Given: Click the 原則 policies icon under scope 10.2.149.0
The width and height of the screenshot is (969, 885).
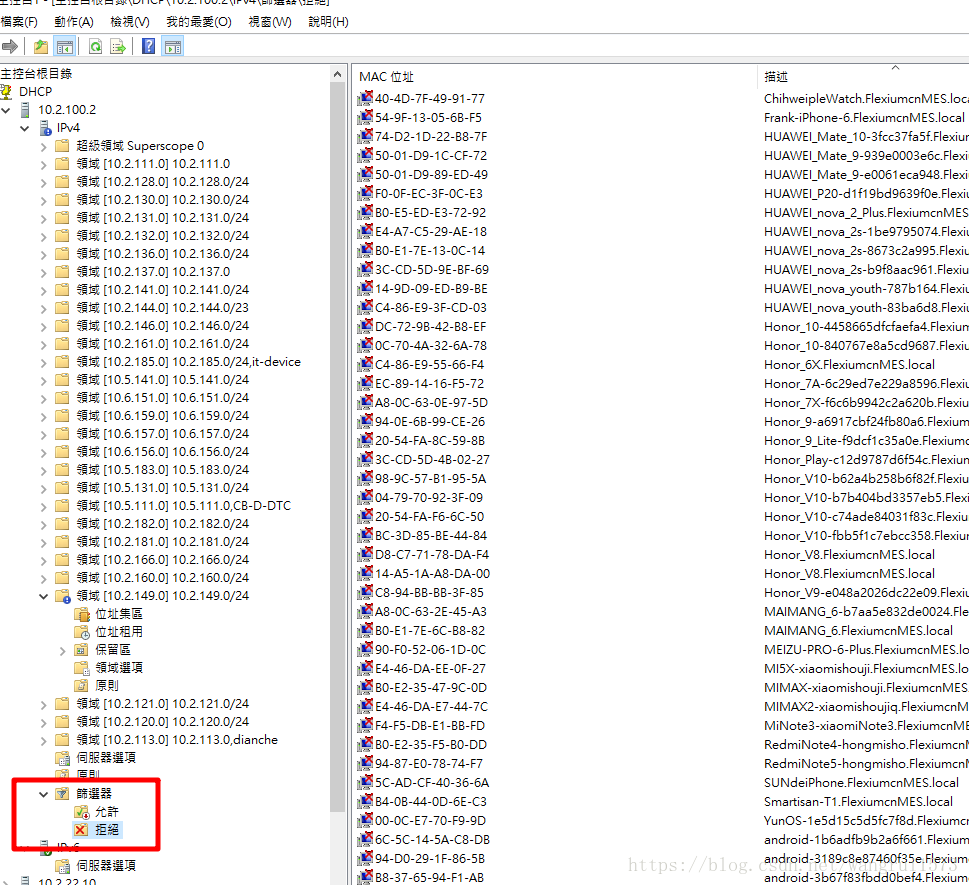Looking at the screenshot, I should click(x=81, y=686).
